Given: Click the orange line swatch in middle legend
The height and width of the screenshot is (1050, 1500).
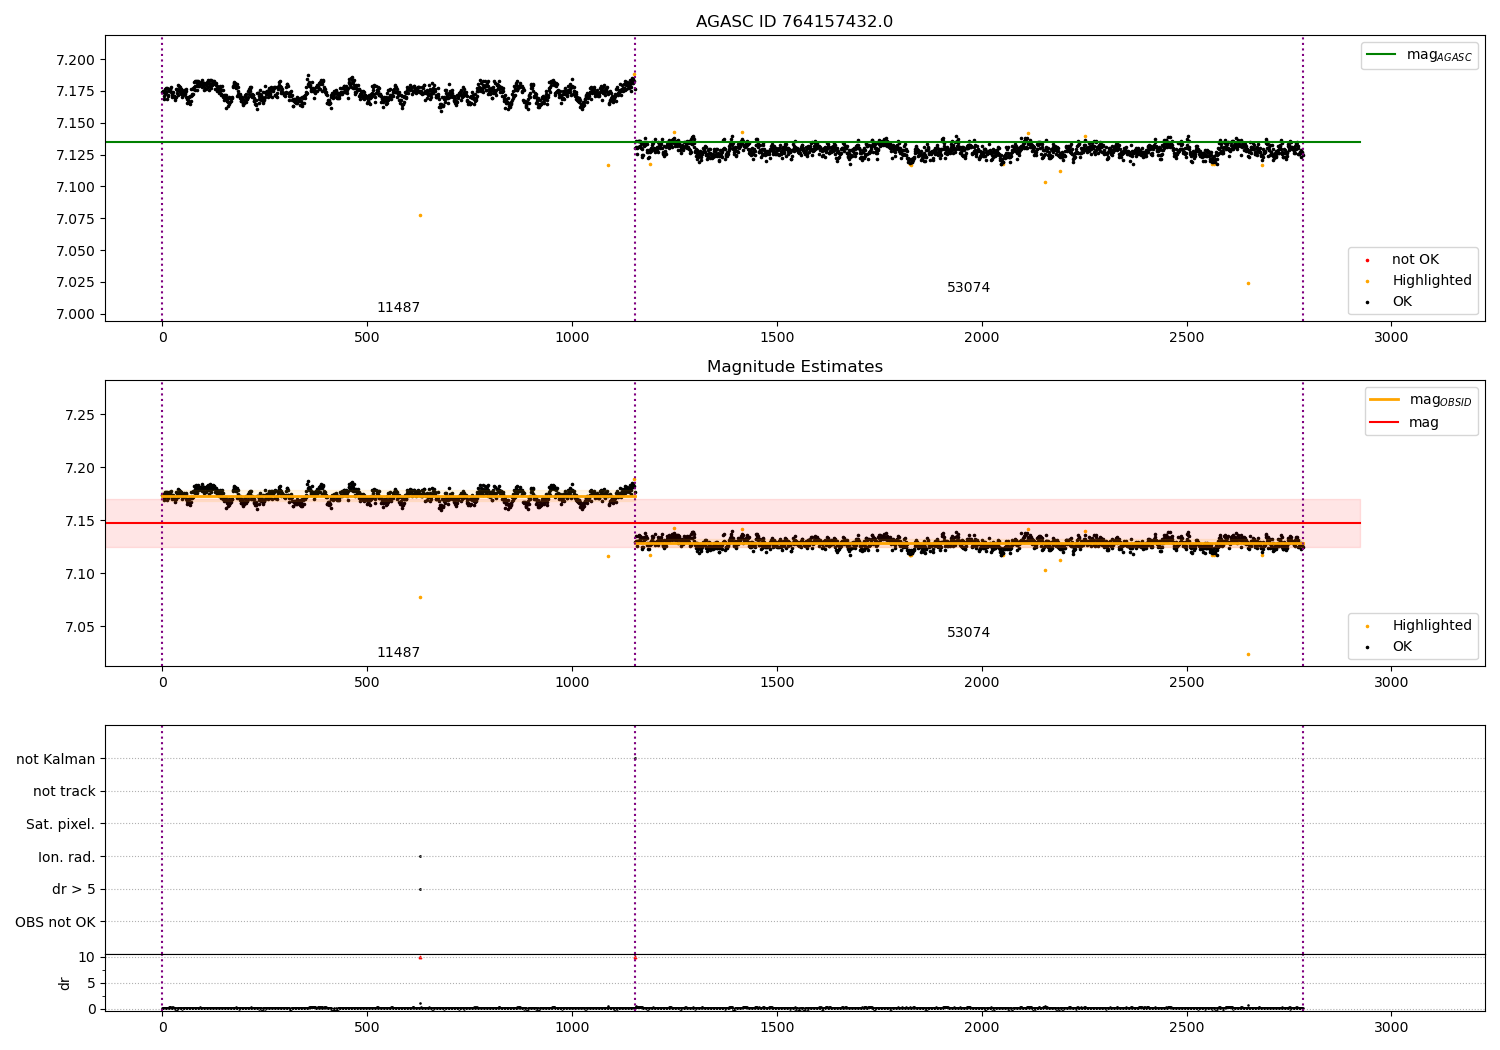Looking at the screenshot, I should point(1384,400).
